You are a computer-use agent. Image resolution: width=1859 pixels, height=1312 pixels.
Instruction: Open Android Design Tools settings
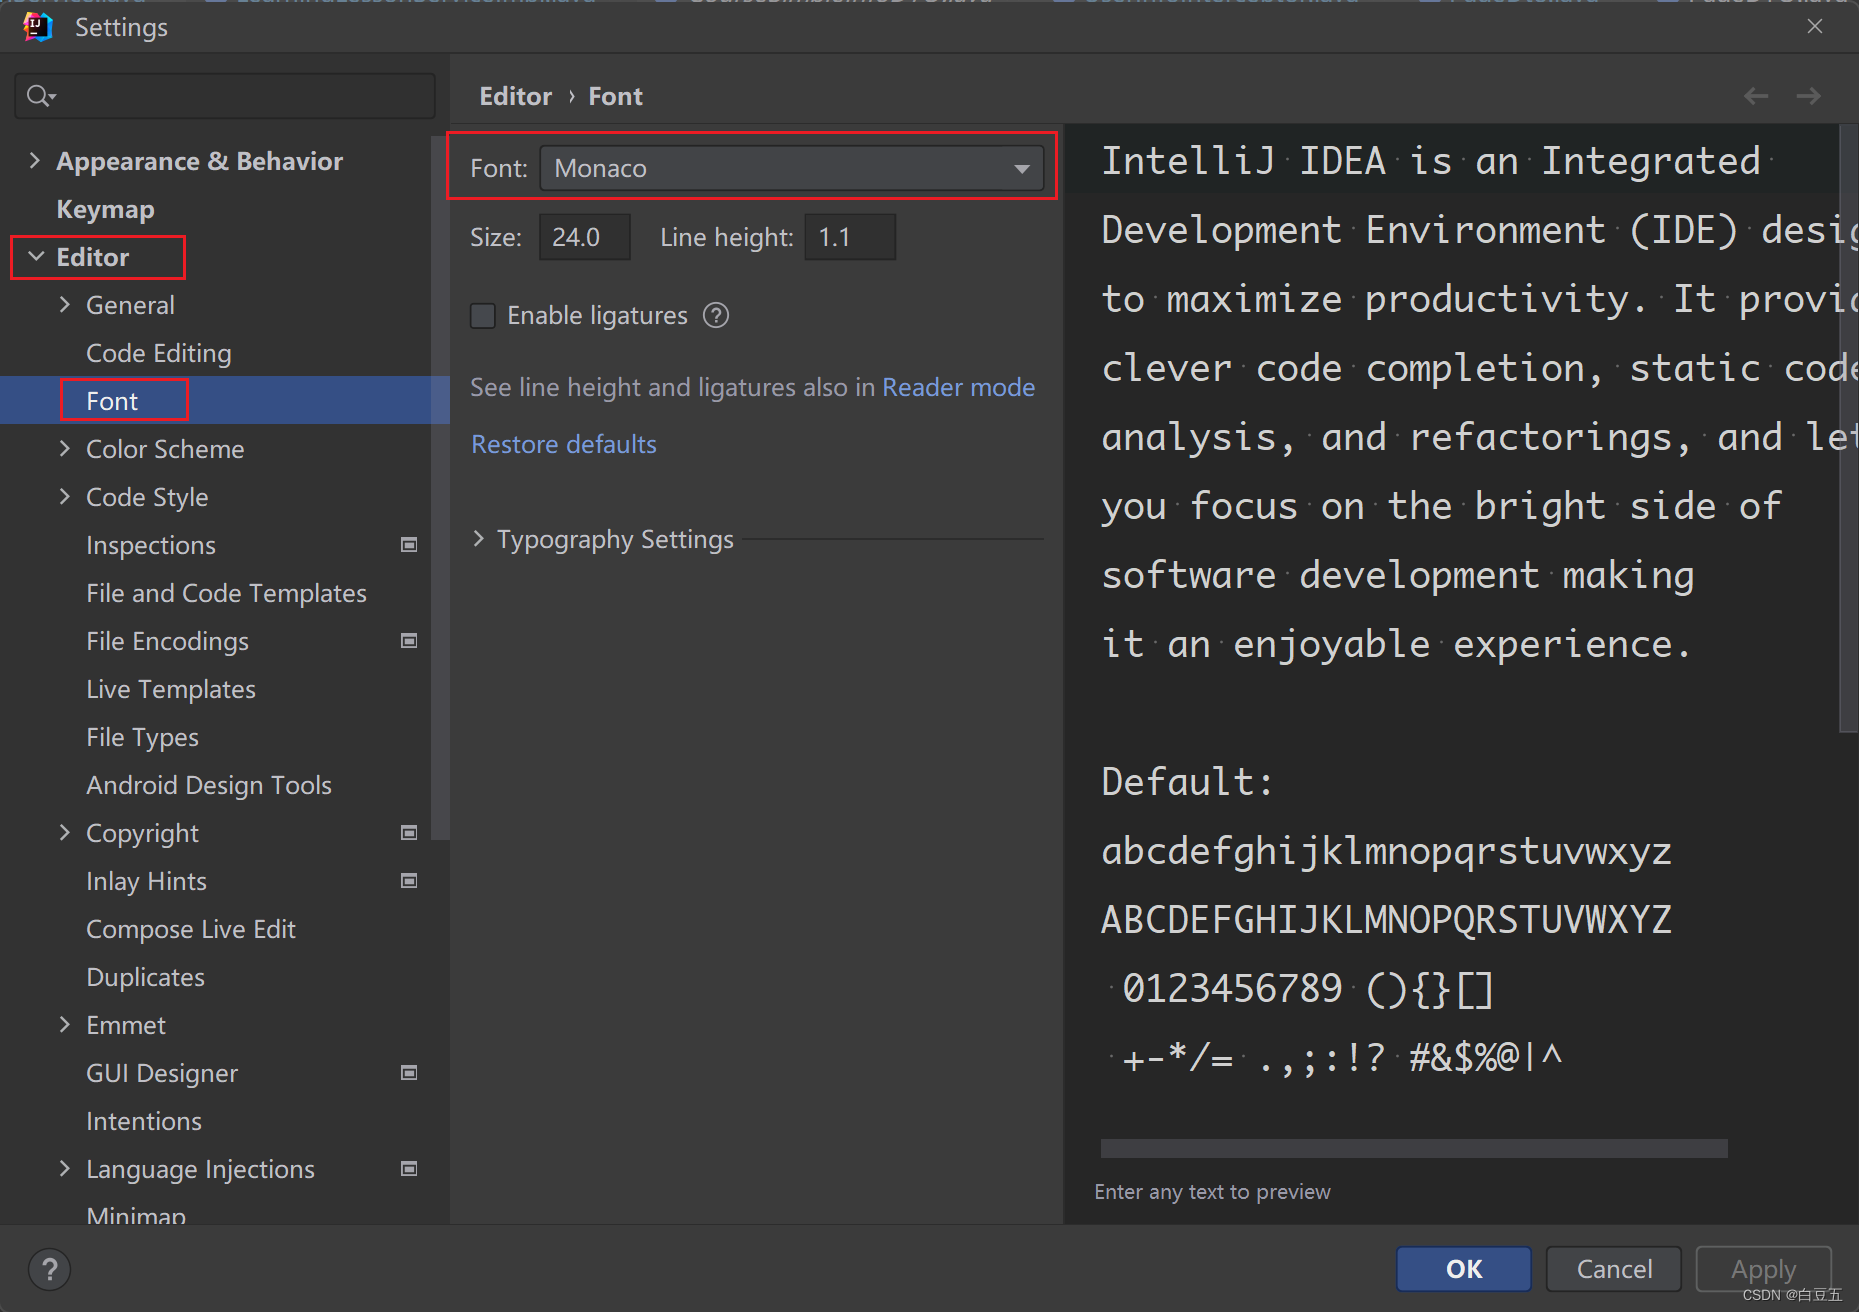[x=209, y=785]
